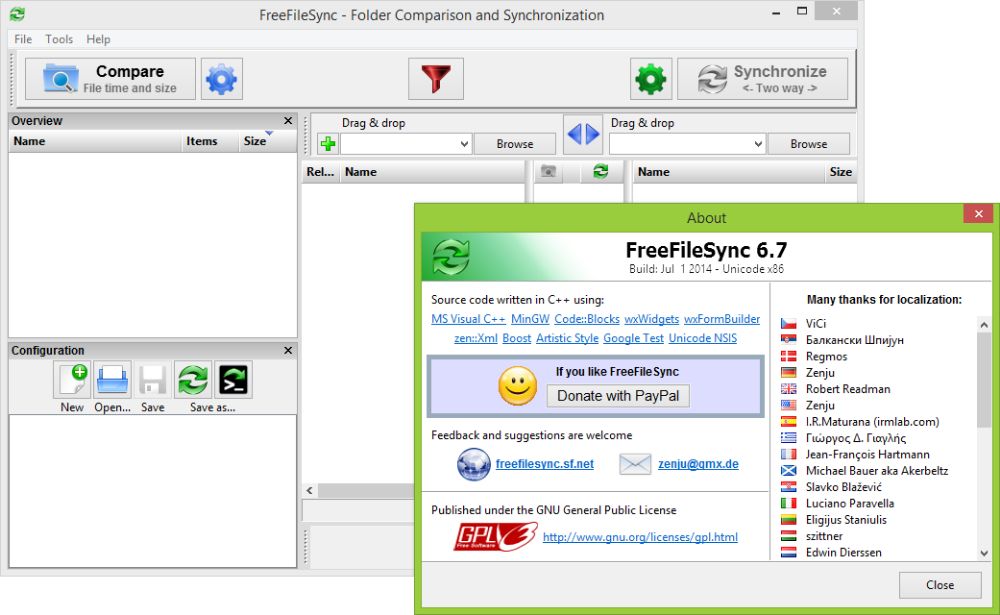
Task: Click right grid Name column header
Action: 728,172
